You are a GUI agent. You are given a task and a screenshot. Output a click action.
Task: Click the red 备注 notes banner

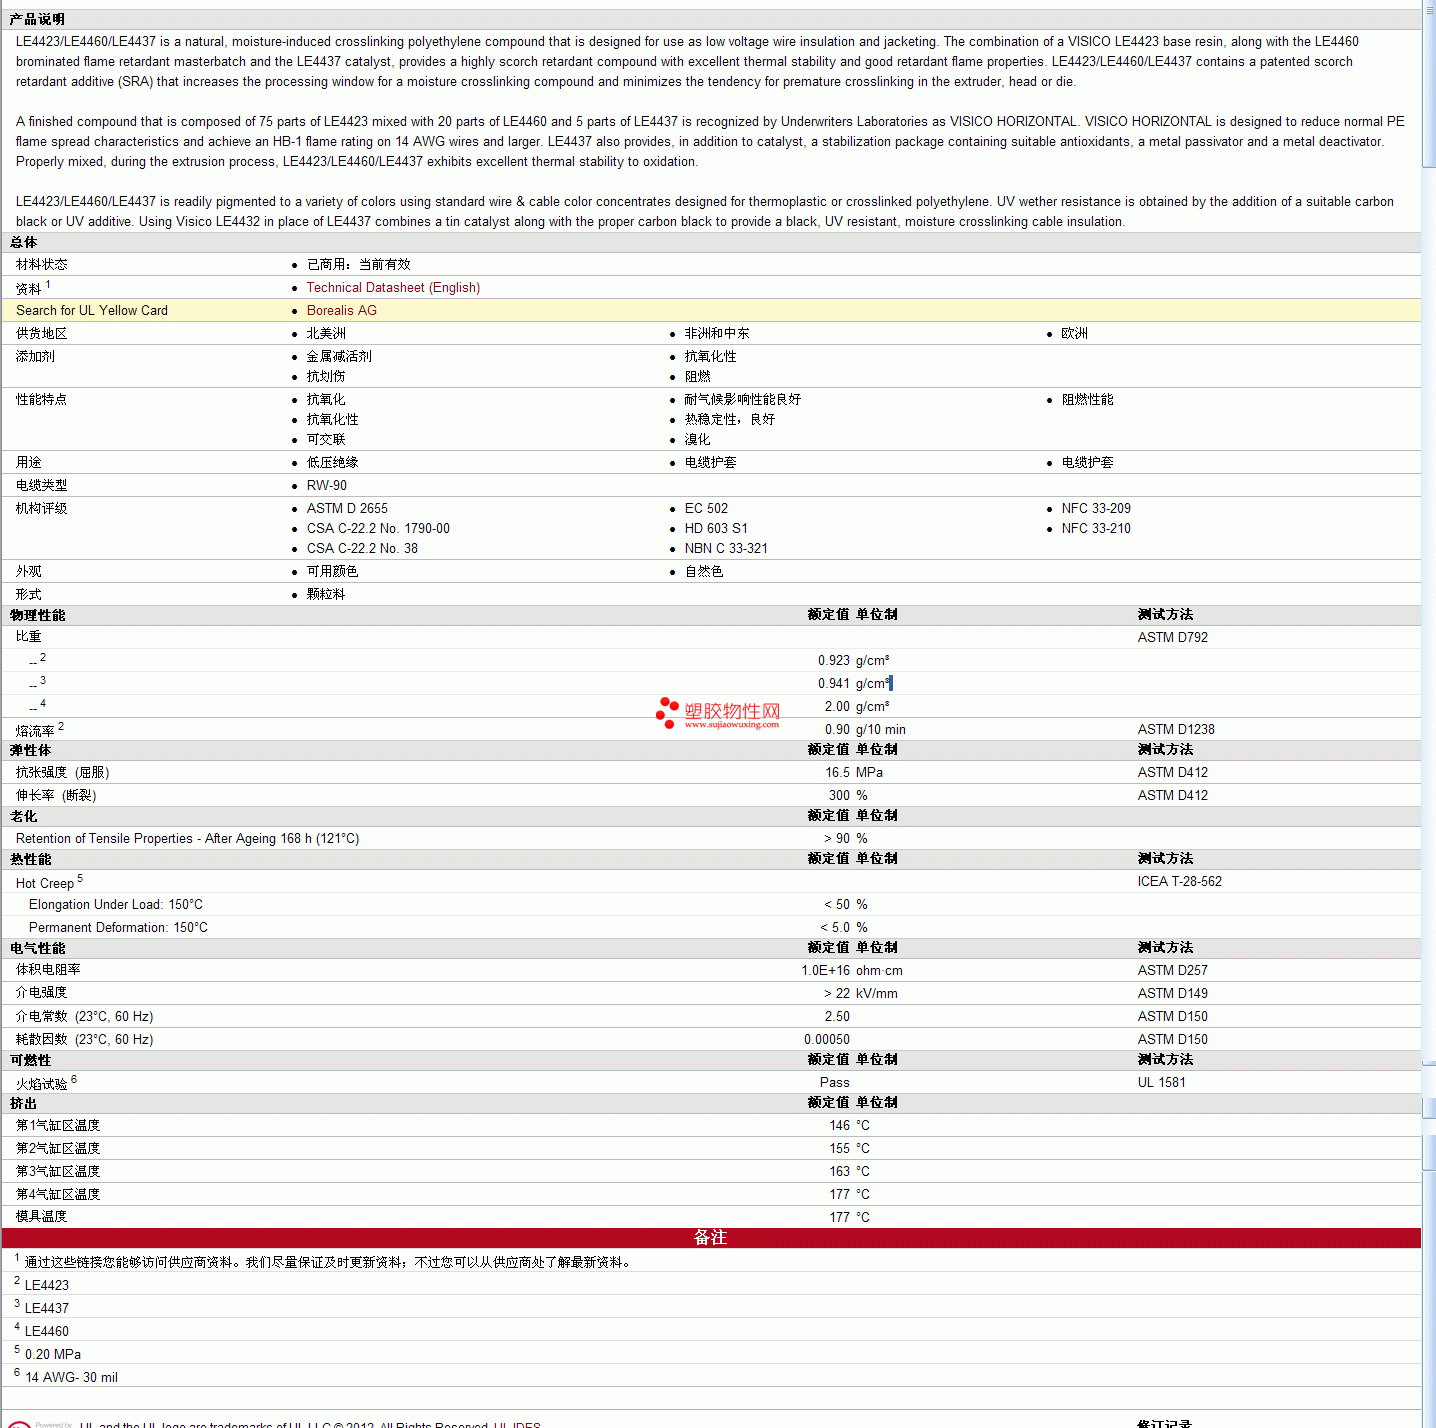click(711, 1238)
